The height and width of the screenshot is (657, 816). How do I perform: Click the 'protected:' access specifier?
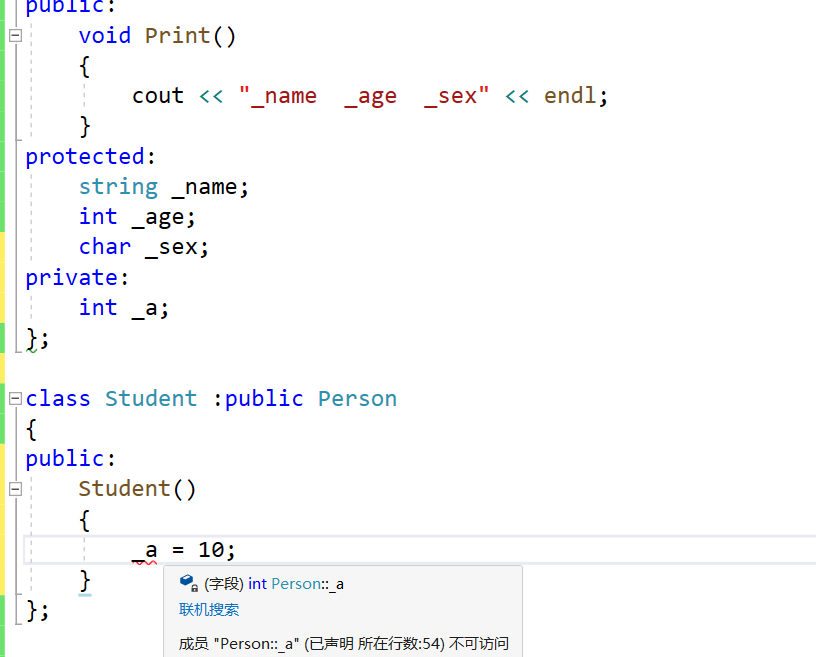90,157
